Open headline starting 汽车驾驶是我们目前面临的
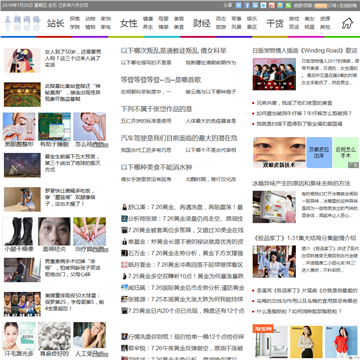360x360 pixels. coord(179,138)
